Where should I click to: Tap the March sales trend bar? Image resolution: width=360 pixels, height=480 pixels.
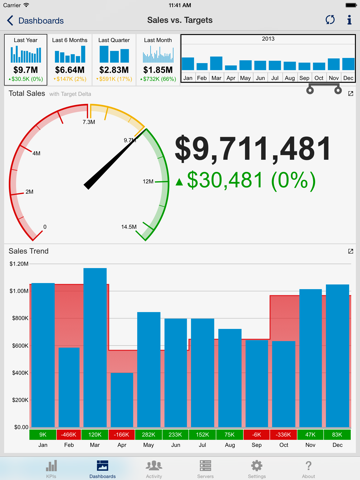(x=95, y=347)
